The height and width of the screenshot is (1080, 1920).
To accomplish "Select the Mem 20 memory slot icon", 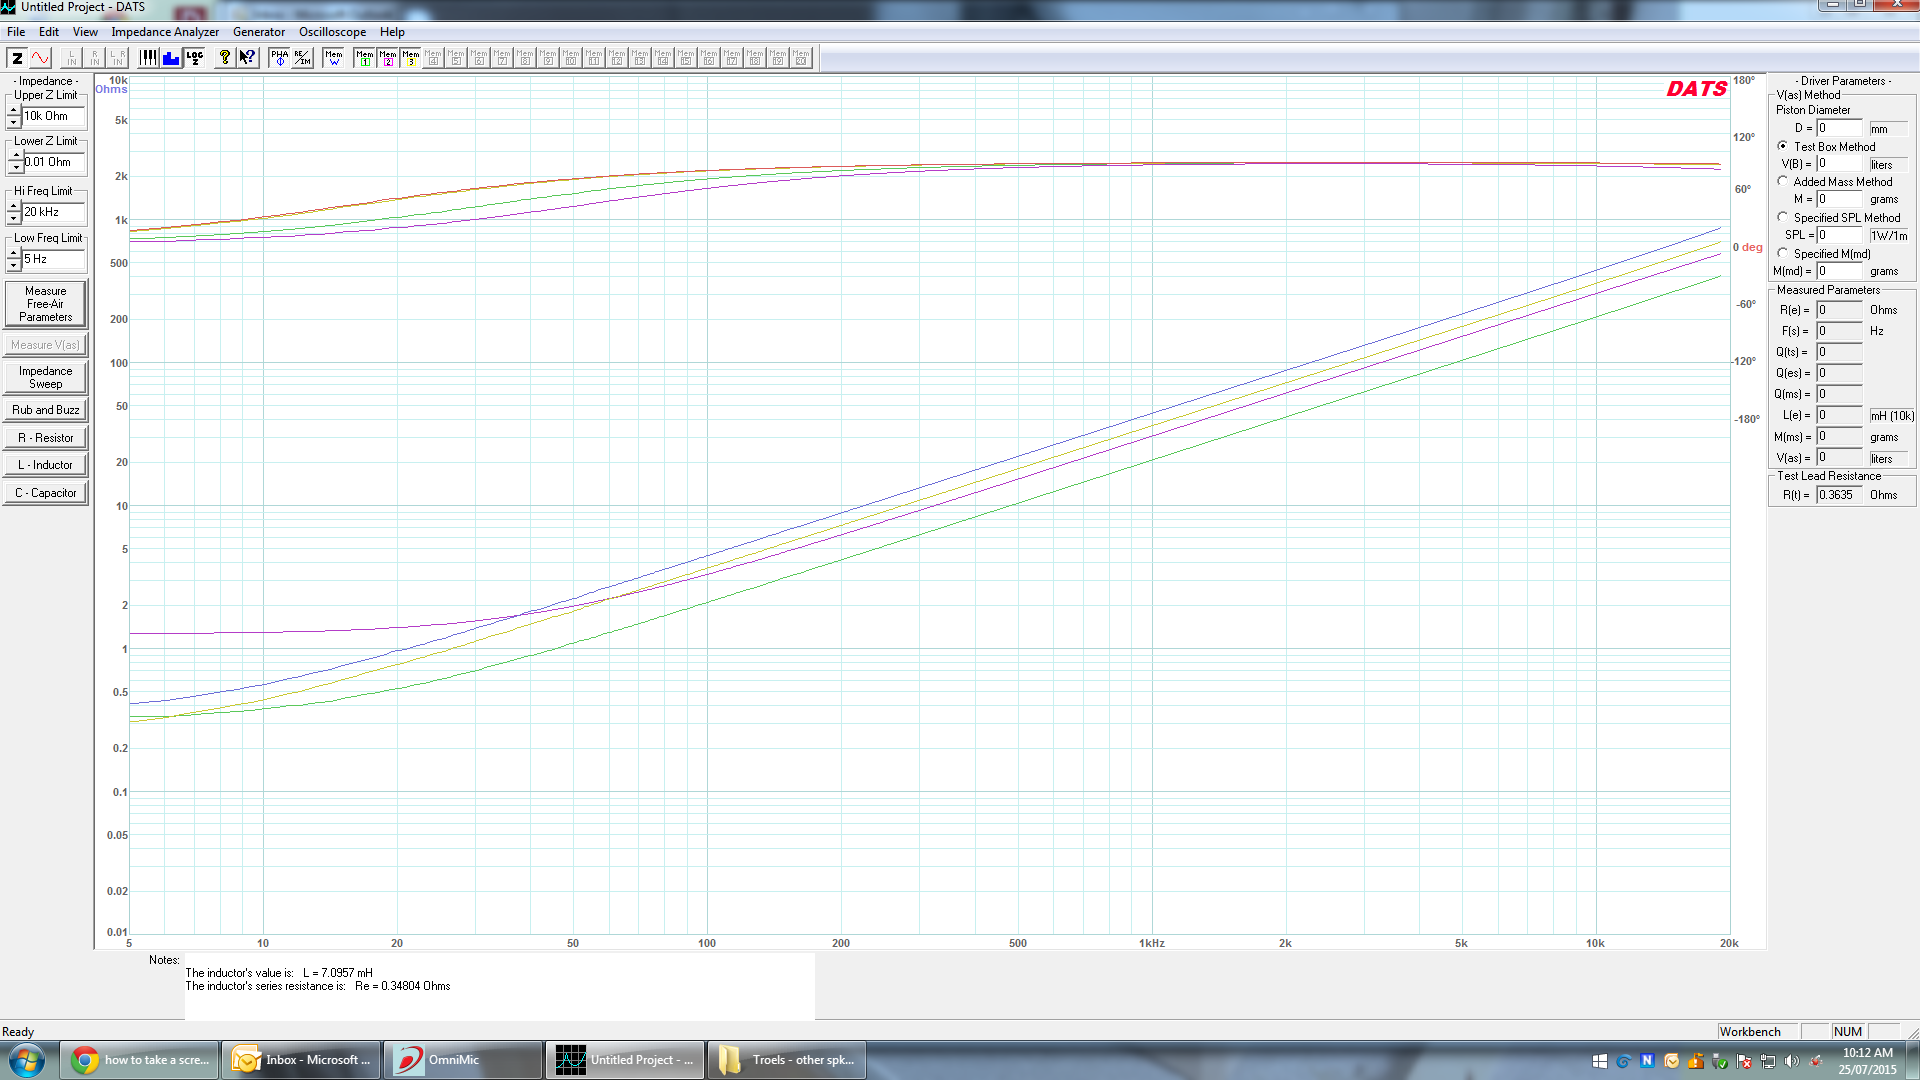I will tap(801, 58).
